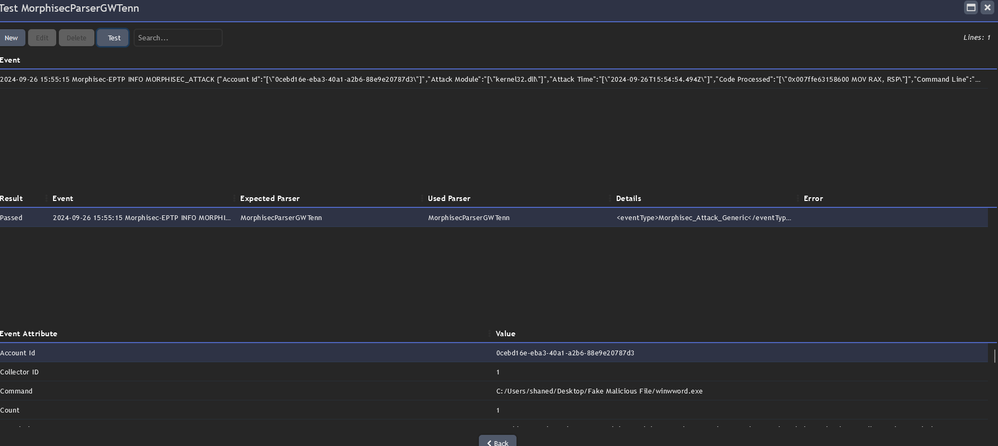
Task: Sort by the Expected Parser column header
Action: [270, 199]
